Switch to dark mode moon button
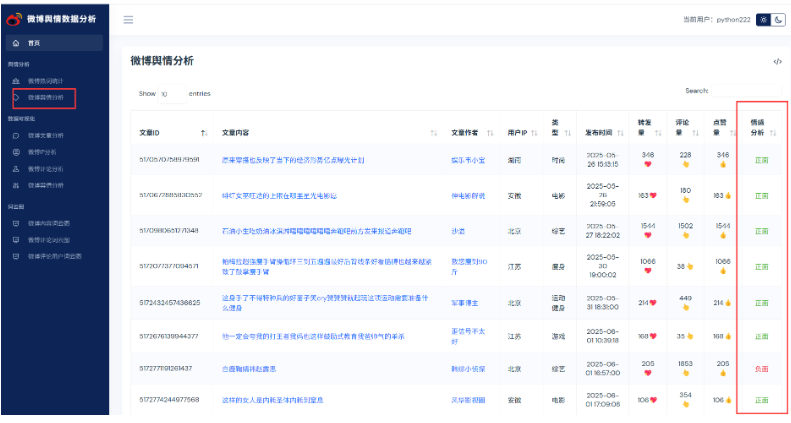 pyautogui.click(x=778, y=20)
